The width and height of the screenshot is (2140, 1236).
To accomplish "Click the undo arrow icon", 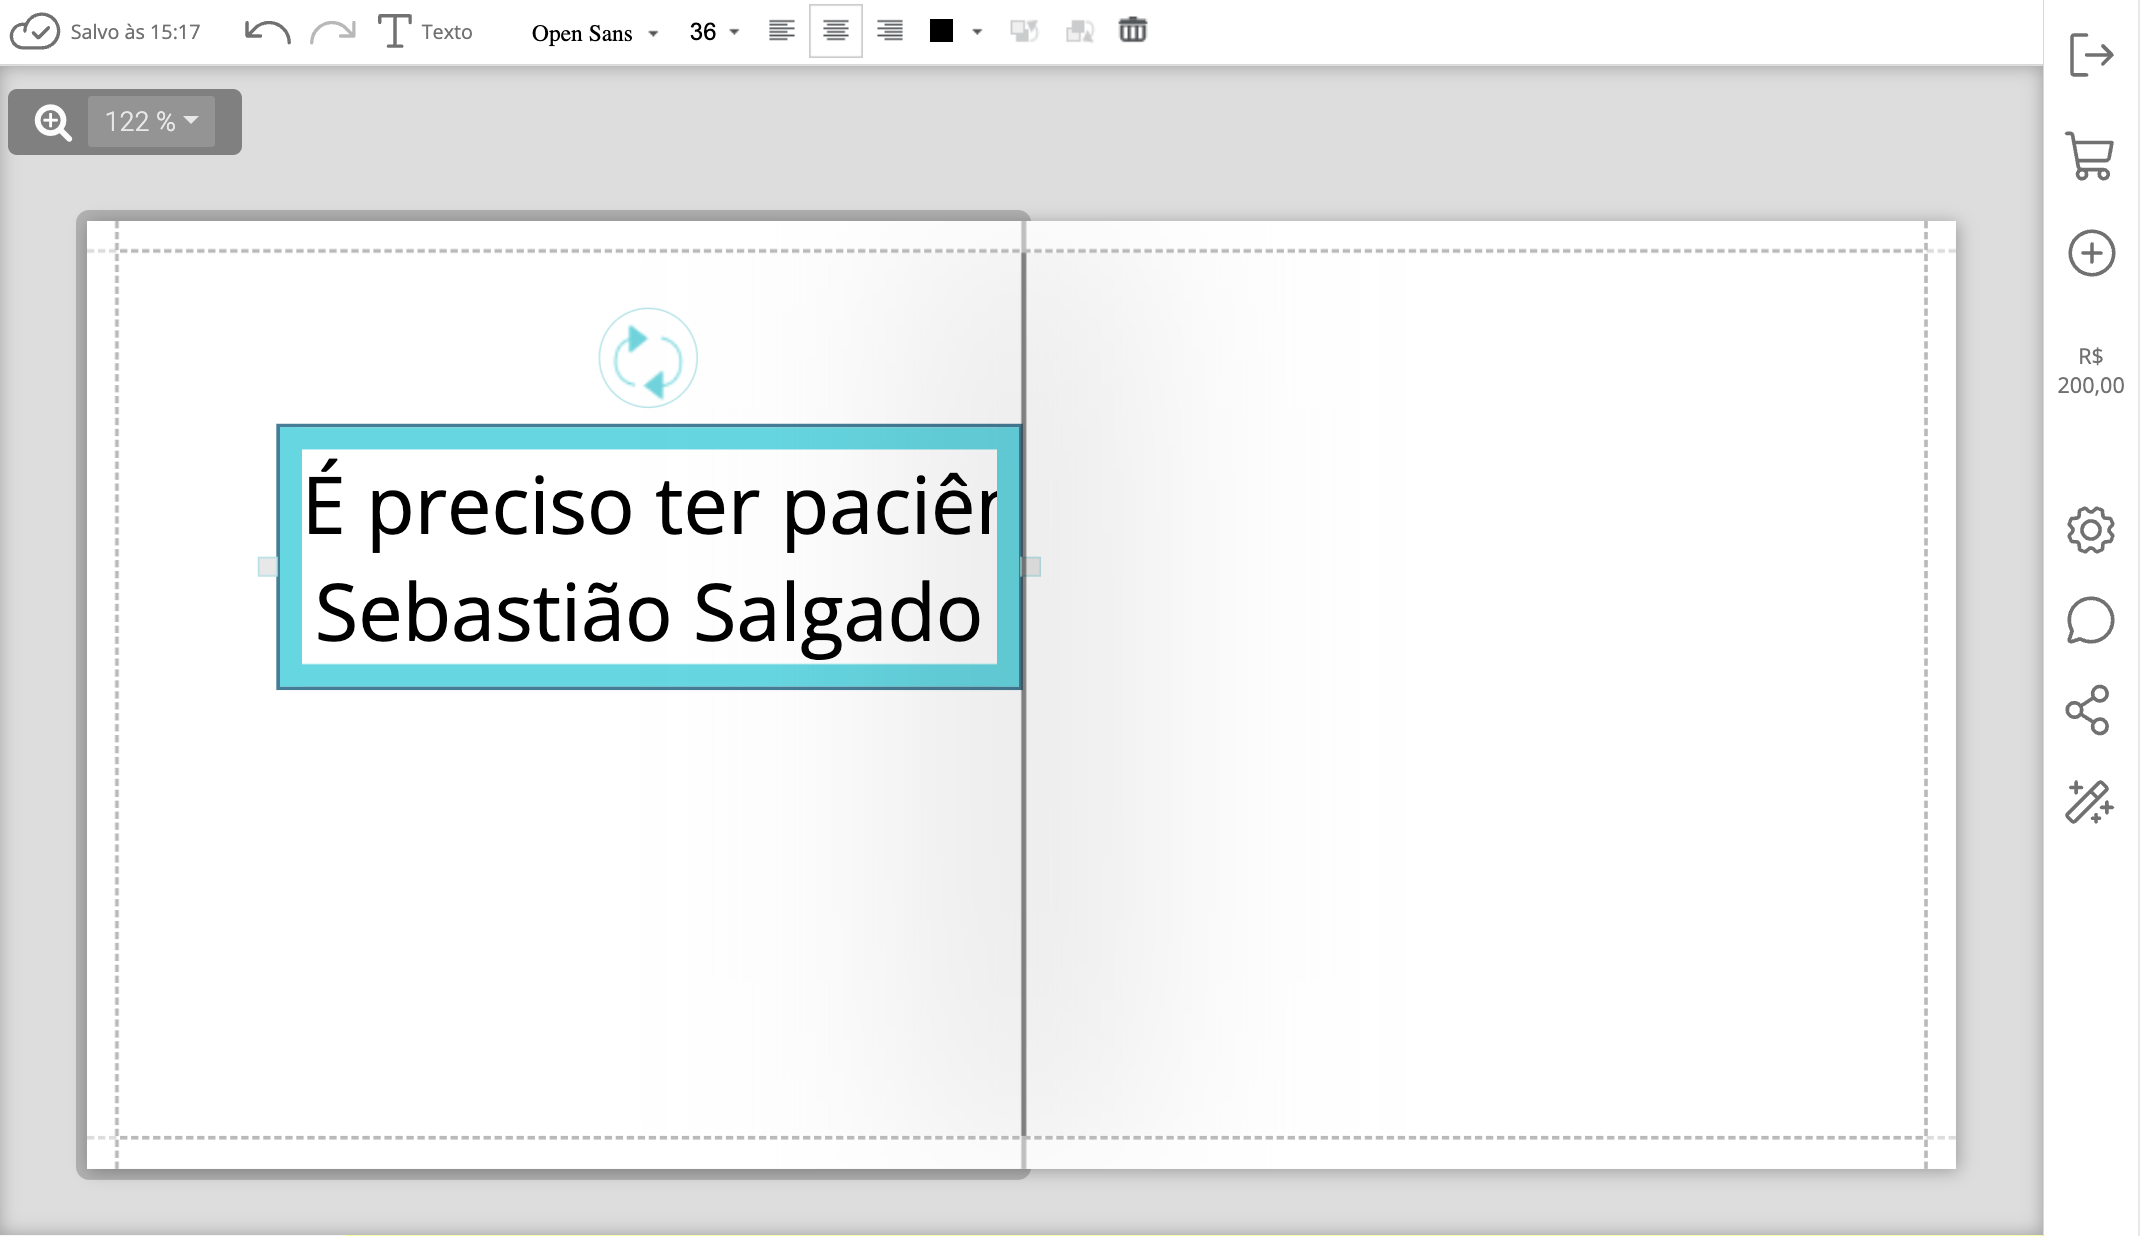I will (x=267, y=32).
